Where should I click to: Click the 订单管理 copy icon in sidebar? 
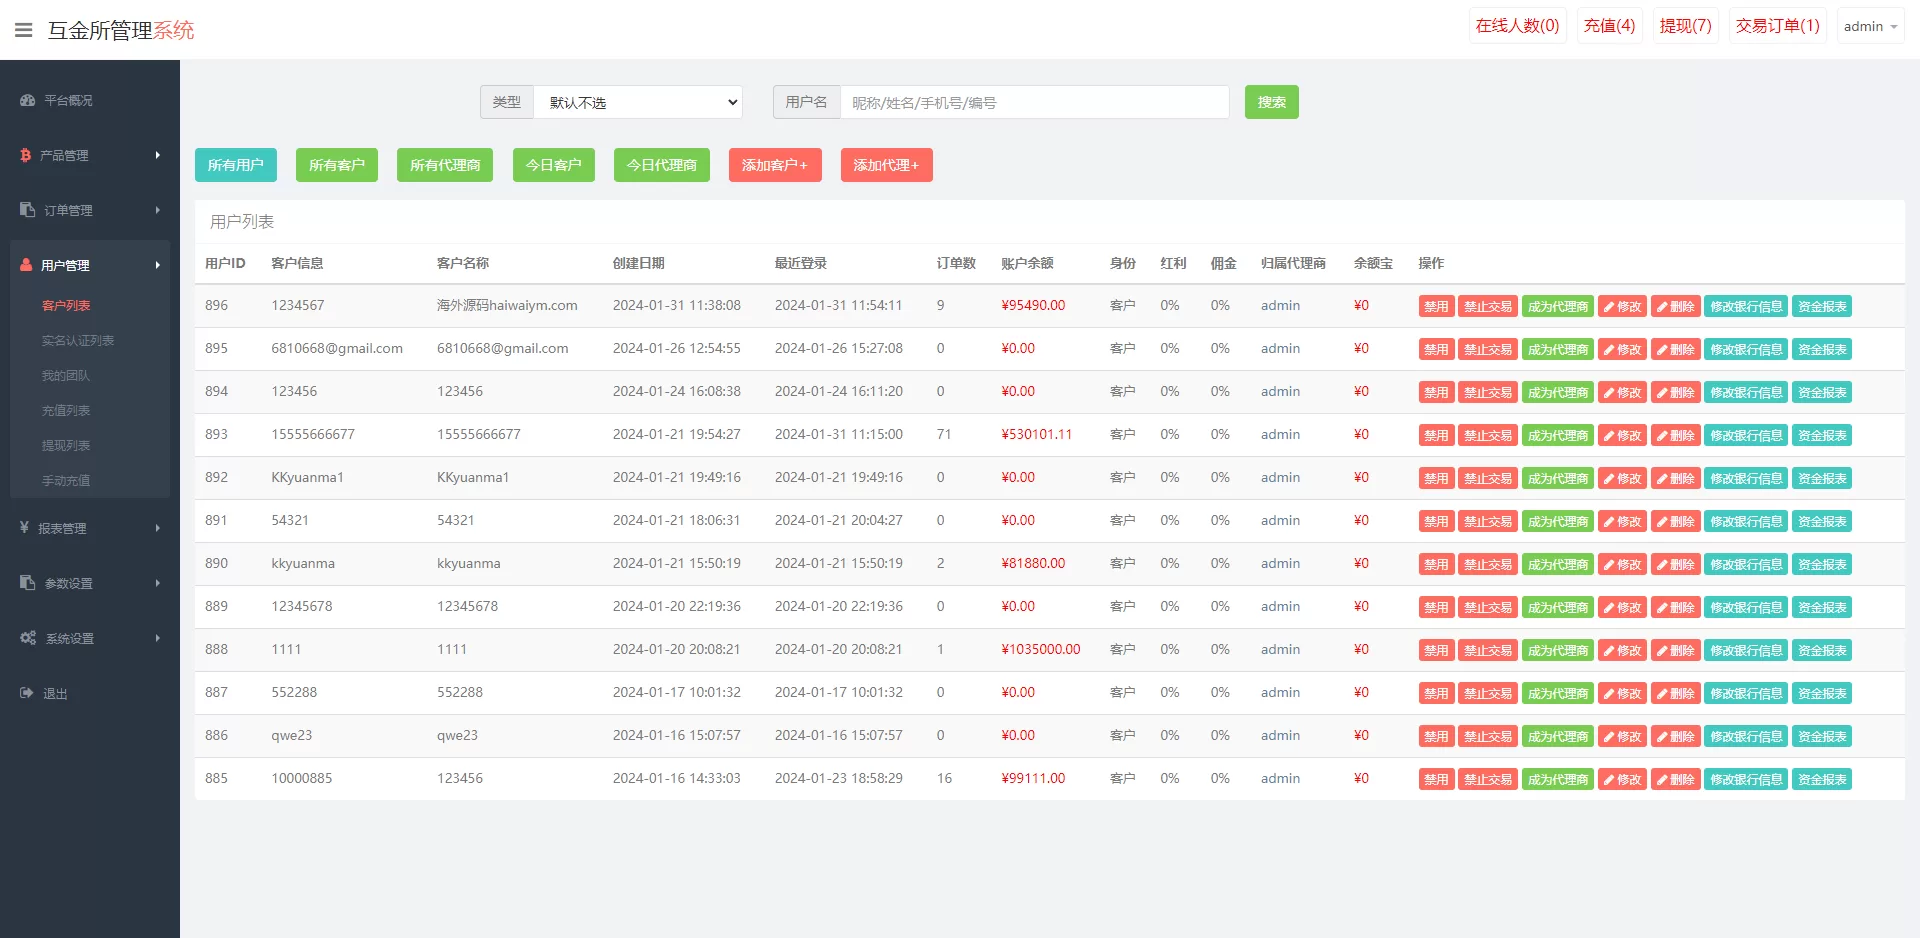[27, 210]
